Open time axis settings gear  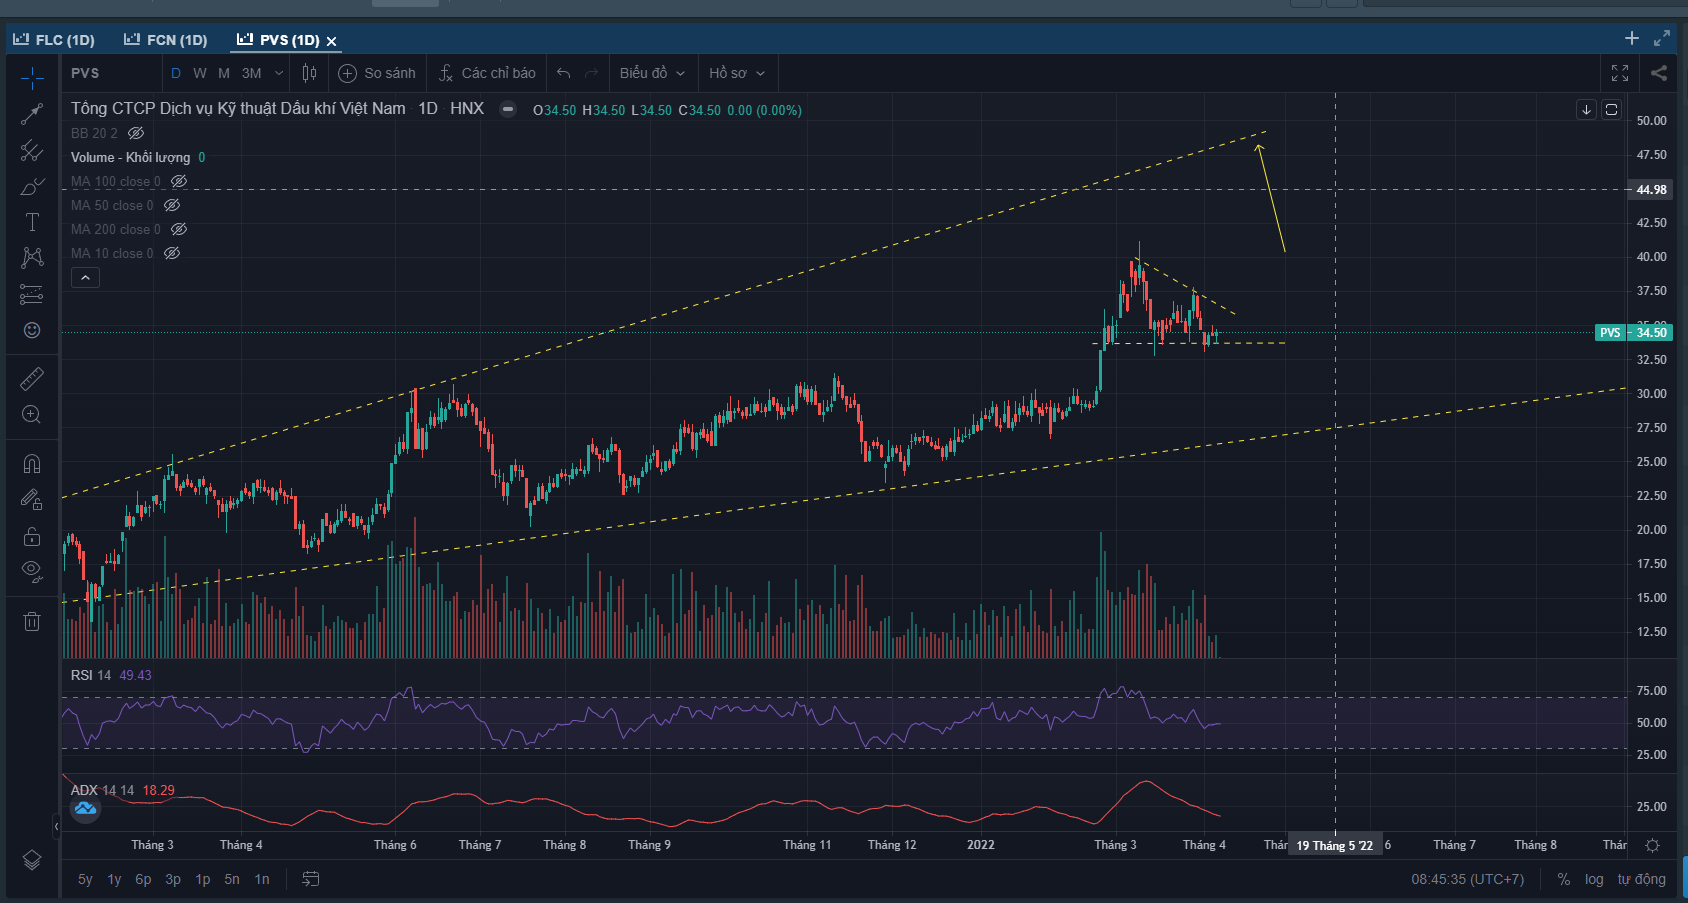coord(1652,845)
